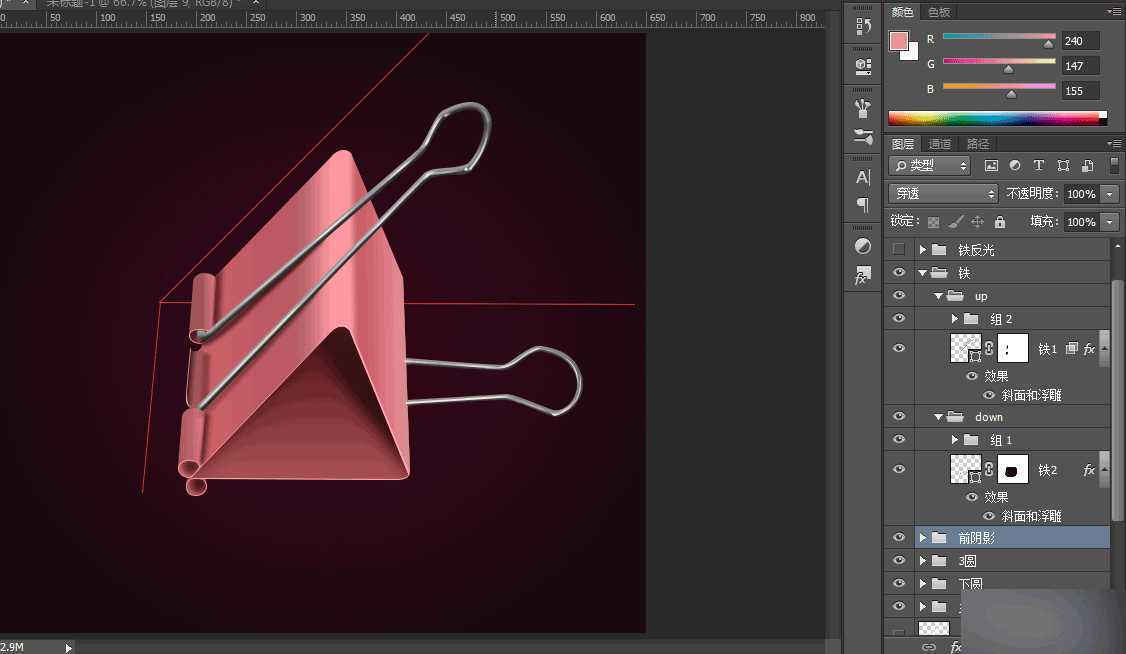Click the 铁2 layer mask thumbnail

[x=1013, y=469]
